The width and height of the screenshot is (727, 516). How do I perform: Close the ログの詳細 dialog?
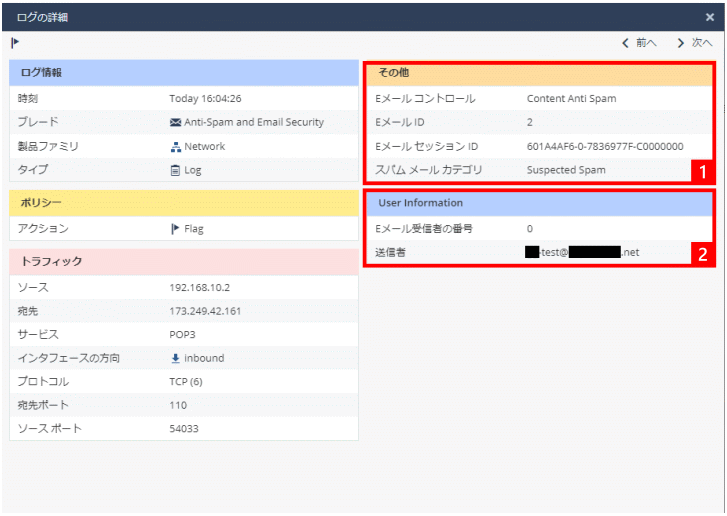coord(710,17)
